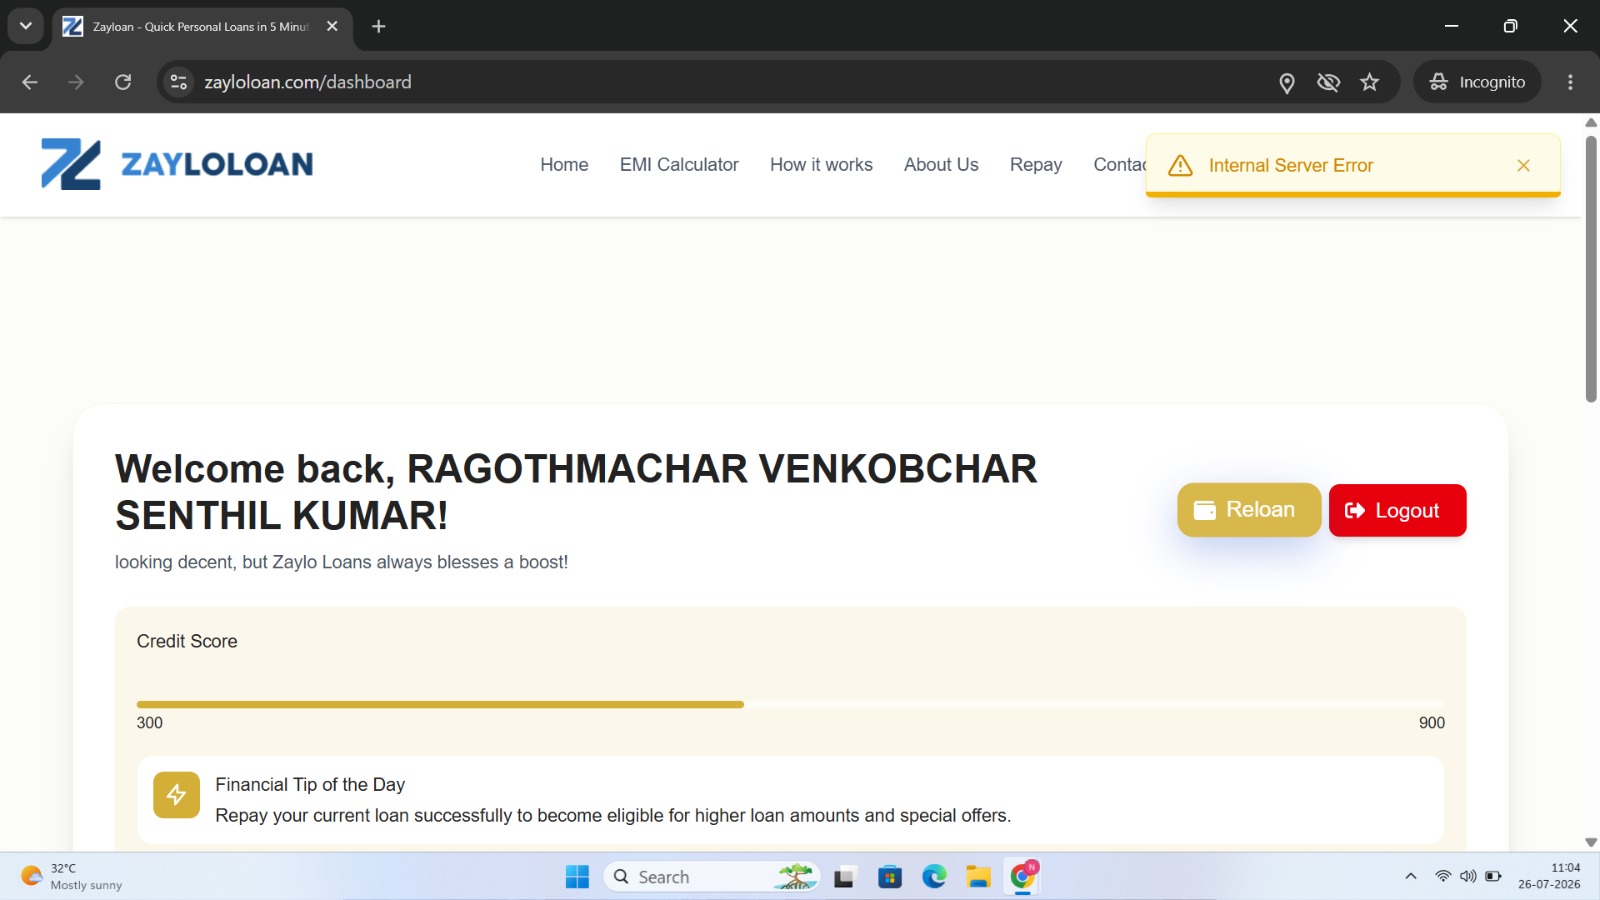Click the credit score progress bar

(790, 705)
